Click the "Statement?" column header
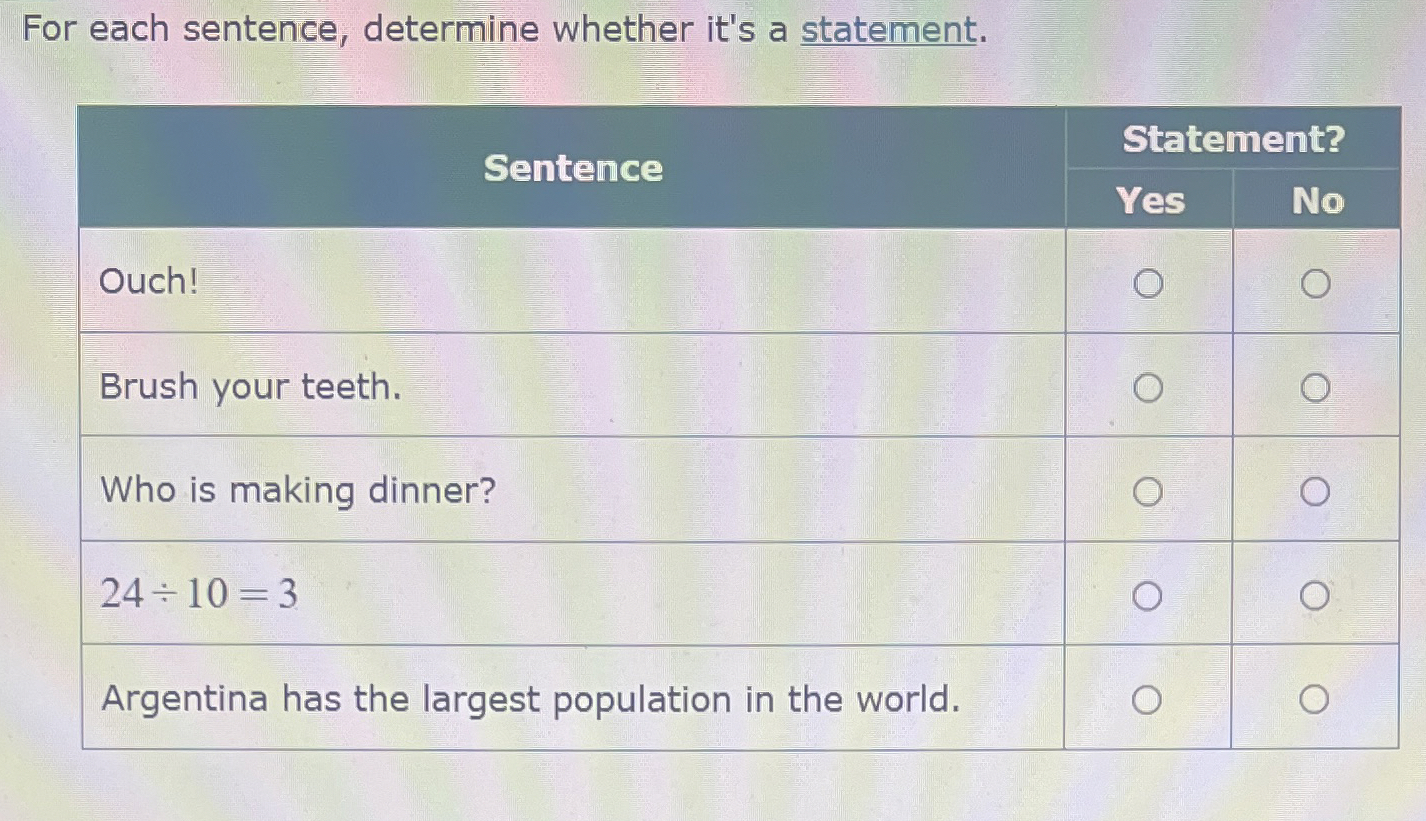This screenshot has width=1426, height=821. point(1232,139)
